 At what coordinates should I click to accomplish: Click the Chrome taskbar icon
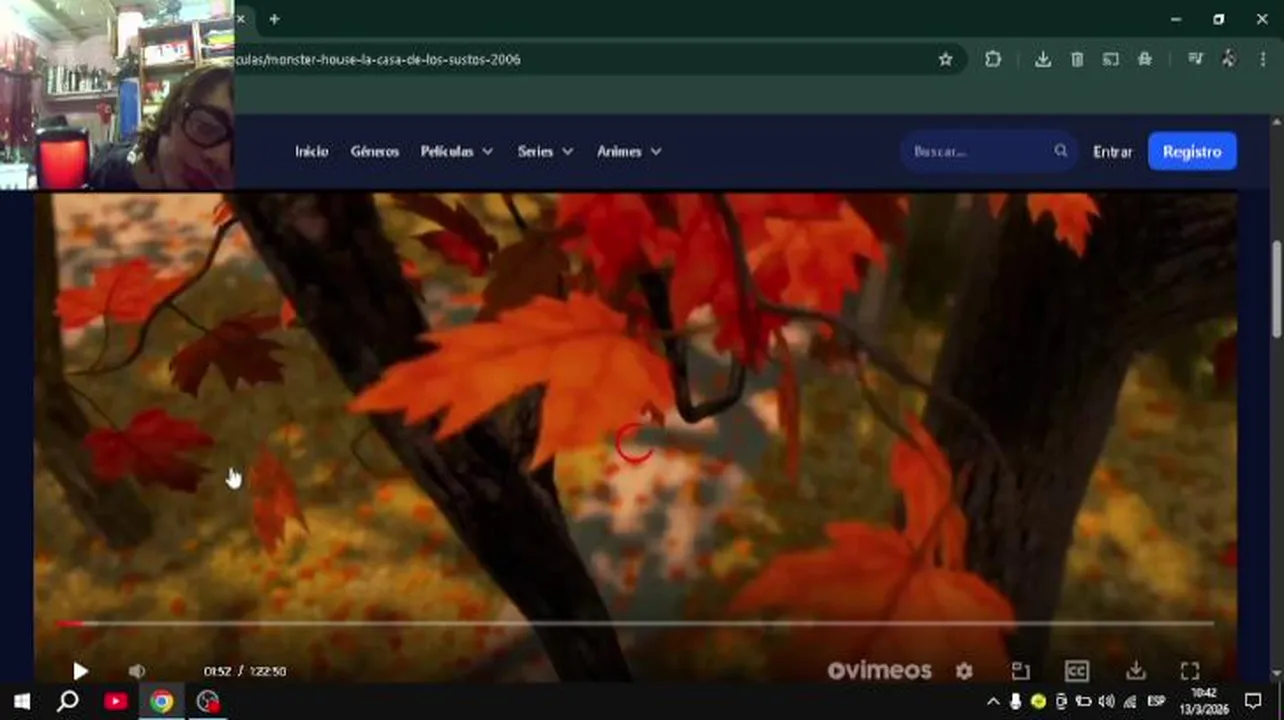point(161,701)
